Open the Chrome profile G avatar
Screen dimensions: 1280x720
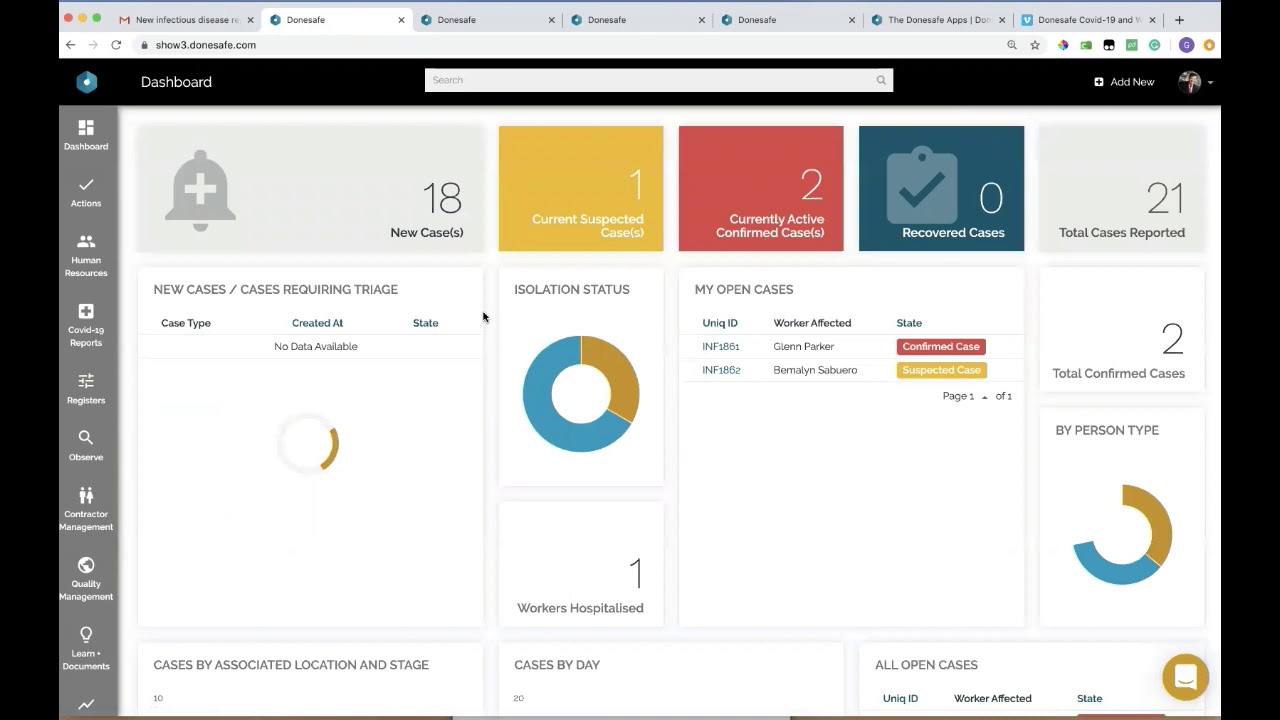[x=1186, y=45]
